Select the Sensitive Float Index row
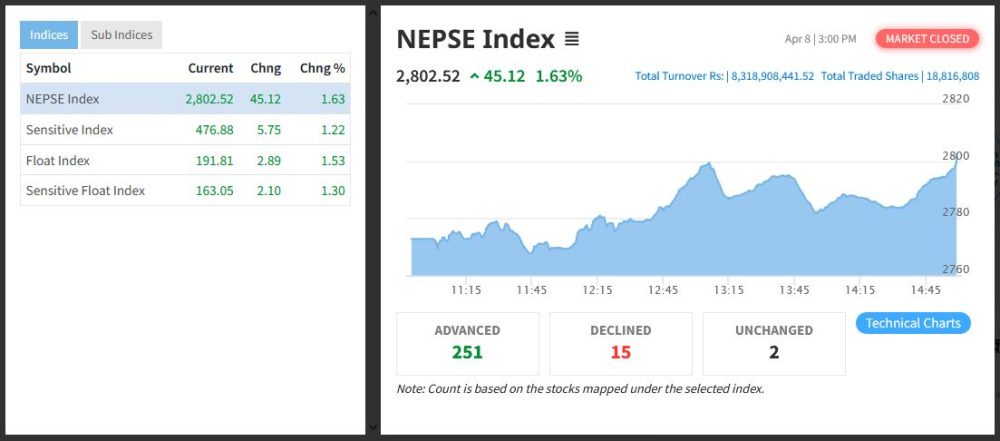Viewport: 1000px width, 441px height. [185, 191]
